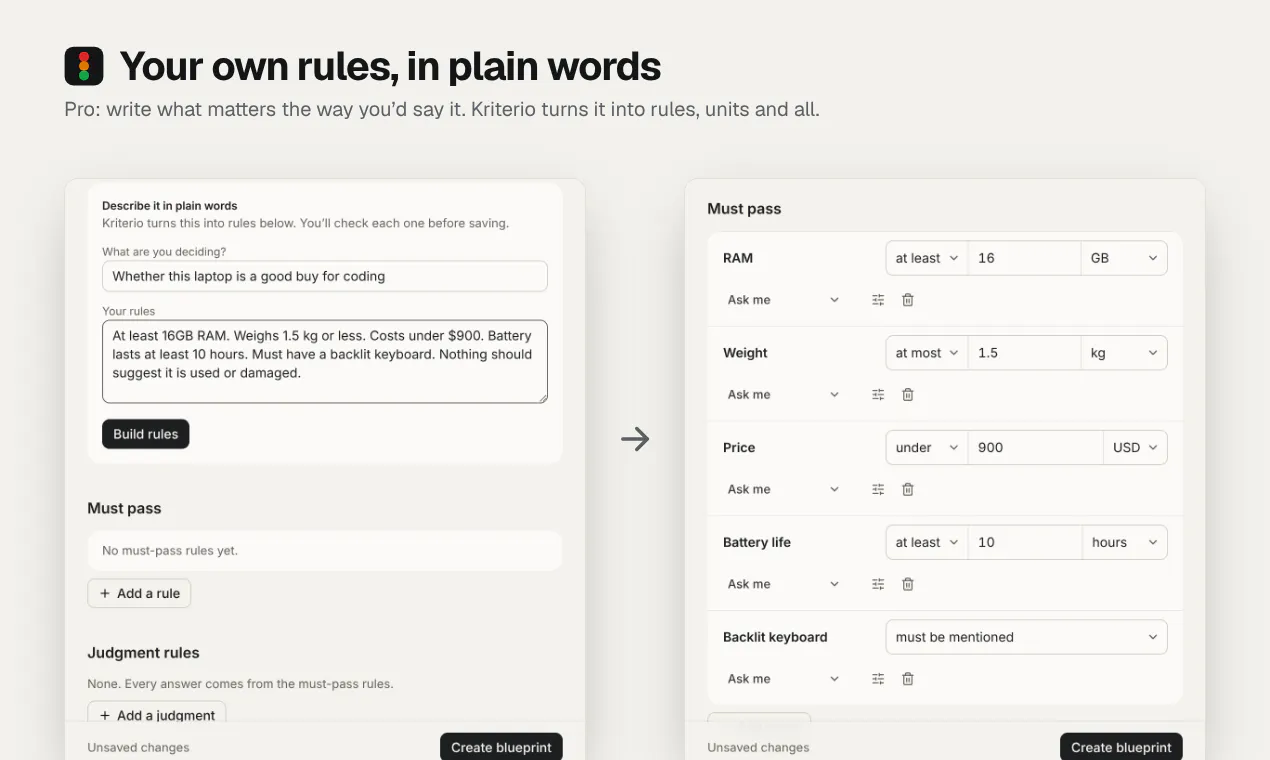Click into the 'Your rules' text area
Screen dimensions: 1270x760
325,361
